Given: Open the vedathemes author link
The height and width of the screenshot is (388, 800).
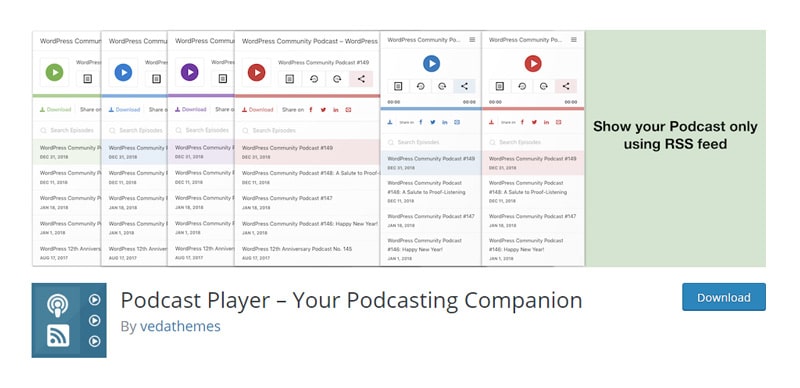Looking at the screenshot, I should pyautogui.click(x=180, y=326).
